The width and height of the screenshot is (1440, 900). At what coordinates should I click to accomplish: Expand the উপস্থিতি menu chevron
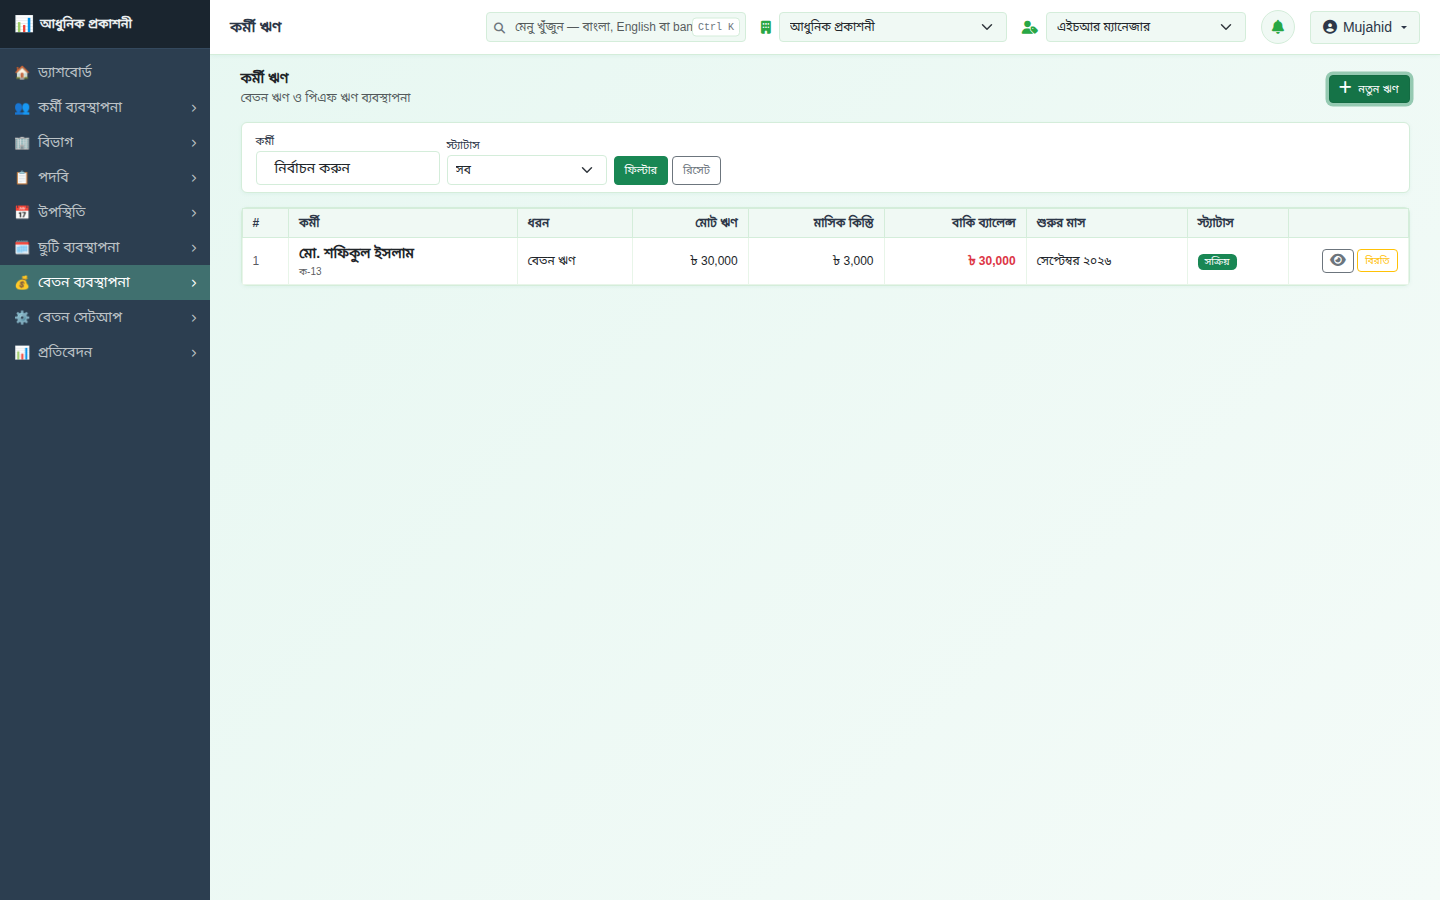click(194, 213)
